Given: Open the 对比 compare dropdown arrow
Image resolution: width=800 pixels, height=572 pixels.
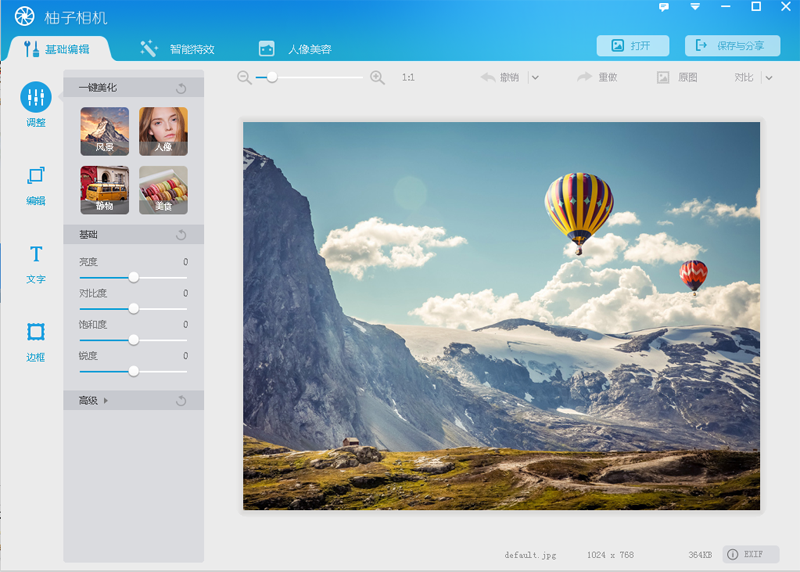Looking at the screenshot, I should tap(769, 77).
